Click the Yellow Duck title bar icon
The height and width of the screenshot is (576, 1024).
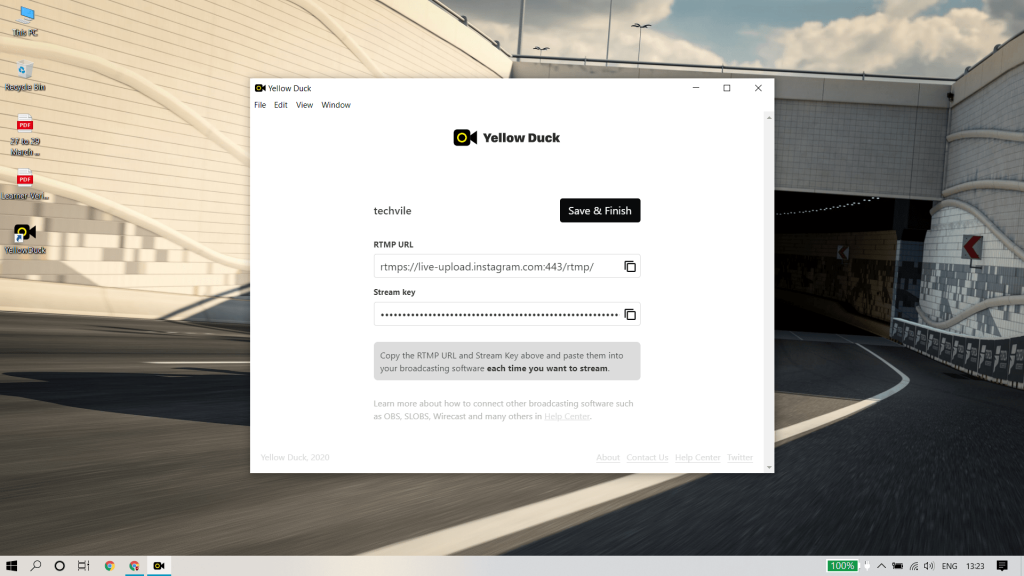tap(260, 88)
